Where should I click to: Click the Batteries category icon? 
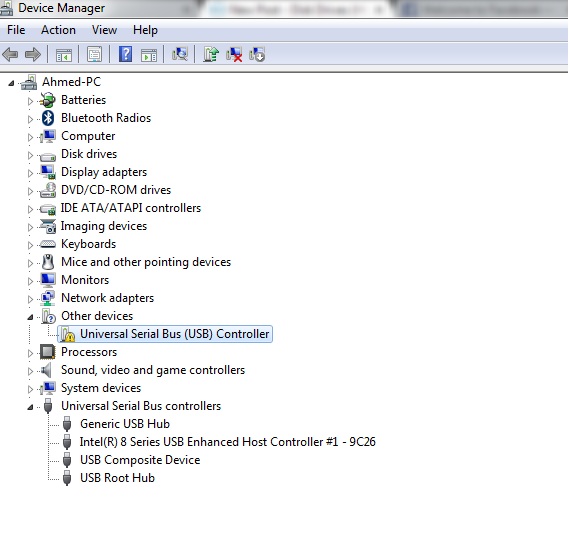pos(48,100)
